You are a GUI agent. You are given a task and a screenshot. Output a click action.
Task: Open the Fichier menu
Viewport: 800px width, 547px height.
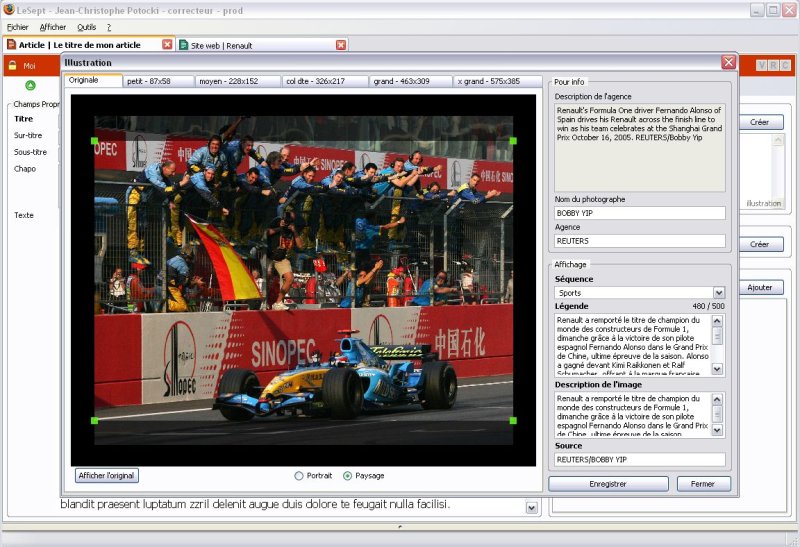(x=17, y=27)
